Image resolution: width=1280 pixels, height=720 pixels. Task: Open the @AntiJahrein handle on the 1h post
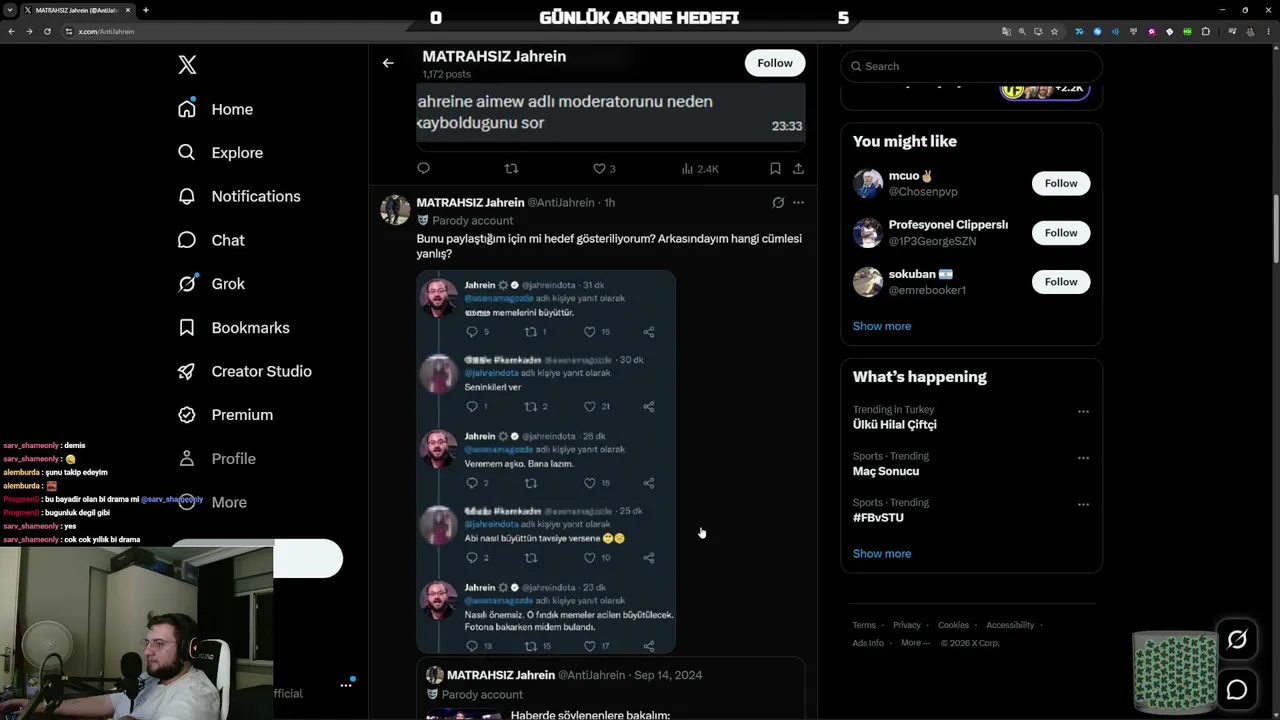pos(561,203)
